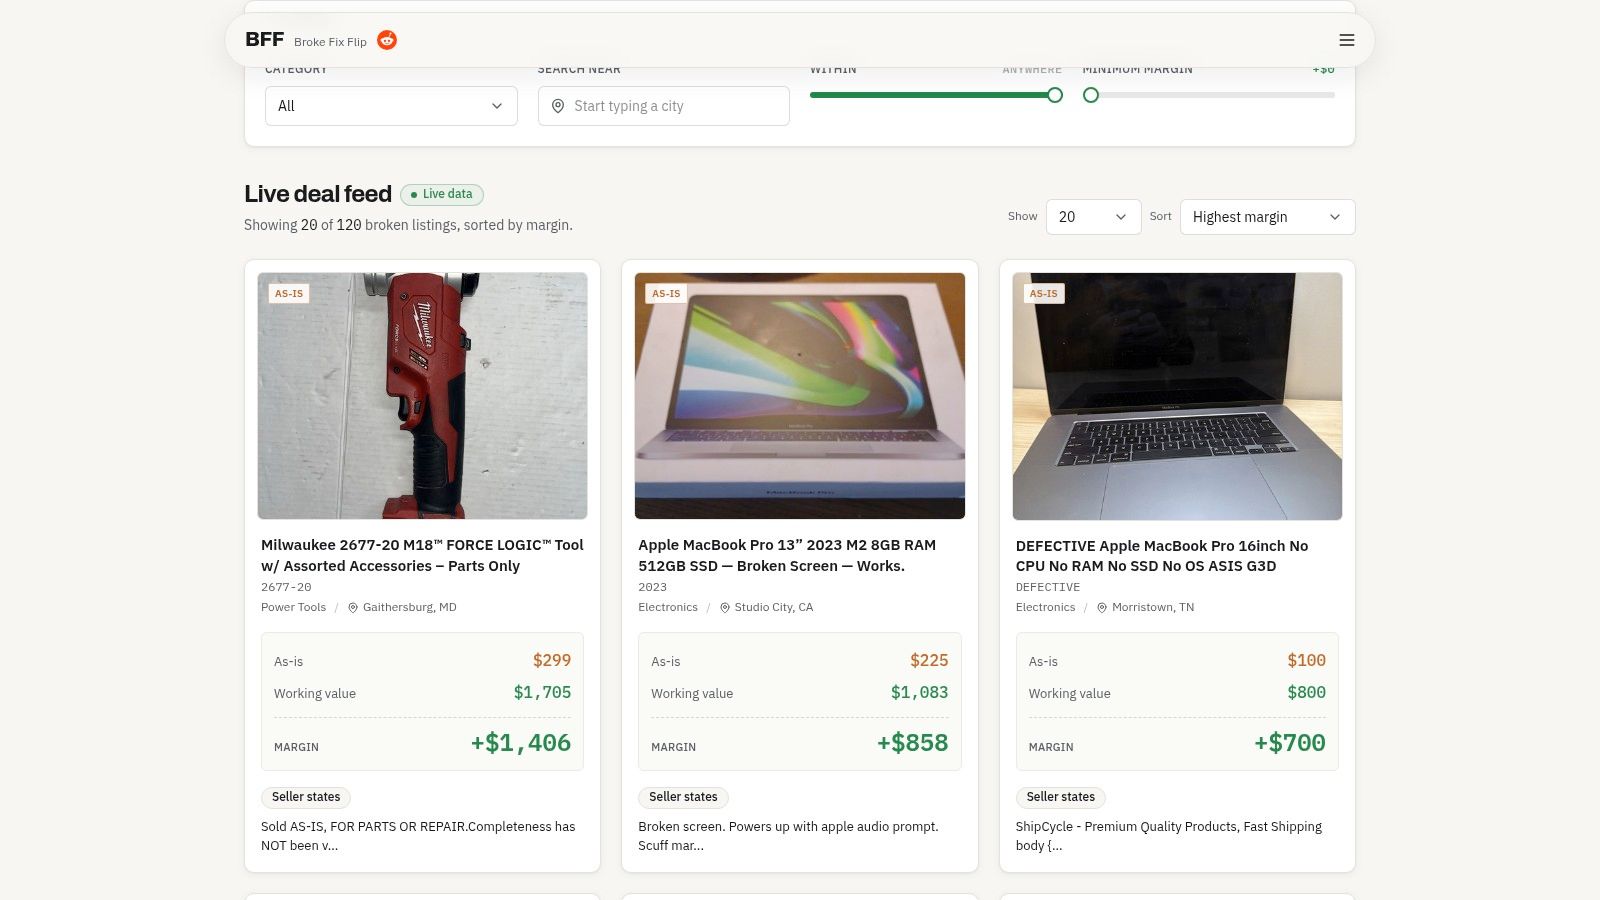
Task: Click the Minimum margin slider track
Action: [x=1209, y=95]
